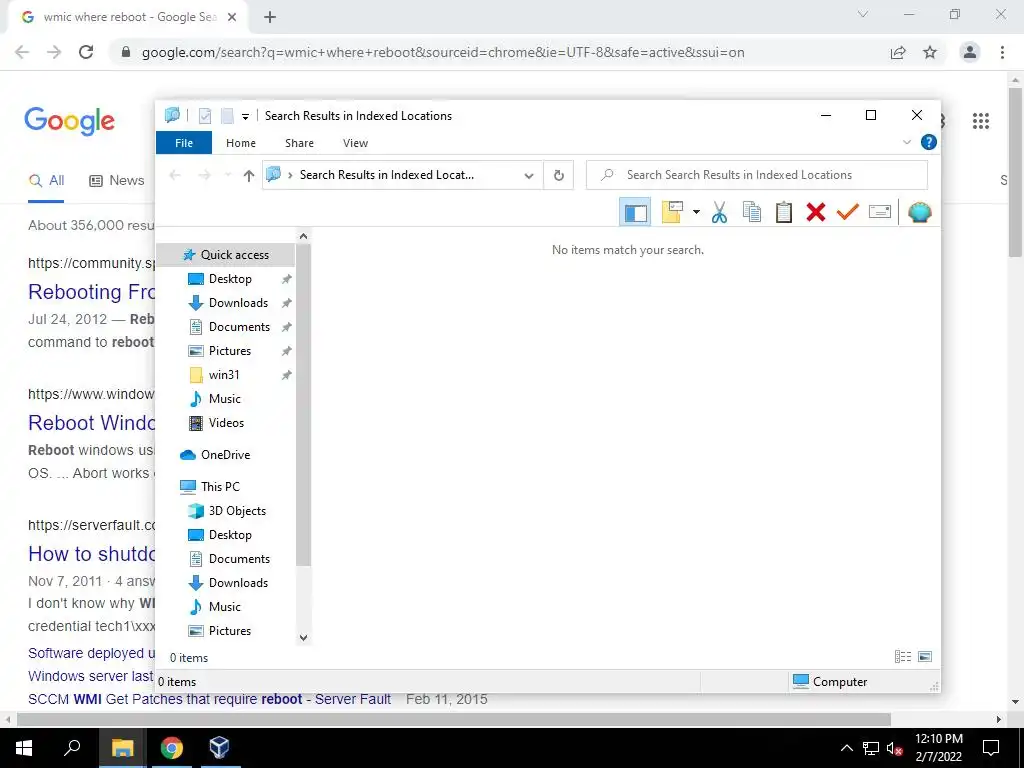1024x768 pixels.
Task: Click the Computer status bar entry
Action: (829, 682)
